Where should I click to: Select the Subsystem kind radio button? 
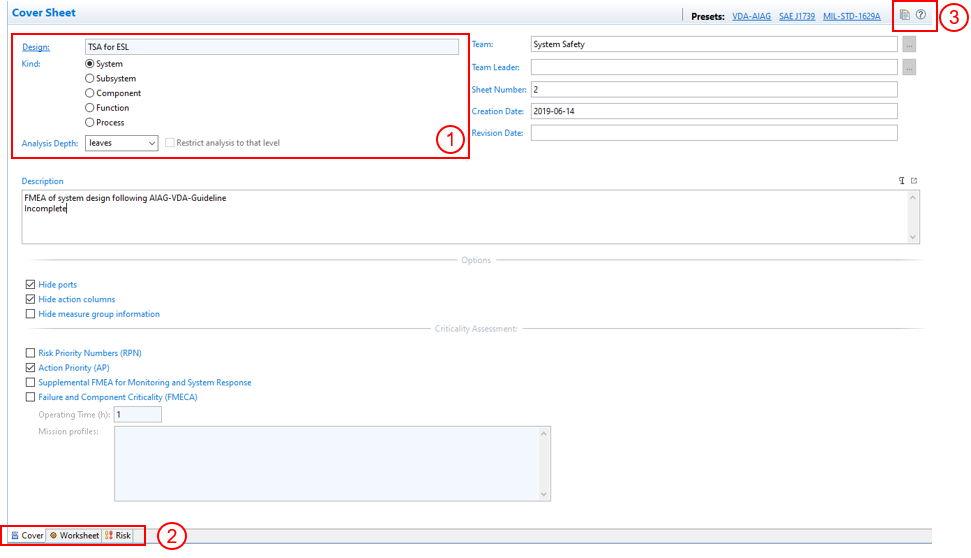[x=90, y=79]
